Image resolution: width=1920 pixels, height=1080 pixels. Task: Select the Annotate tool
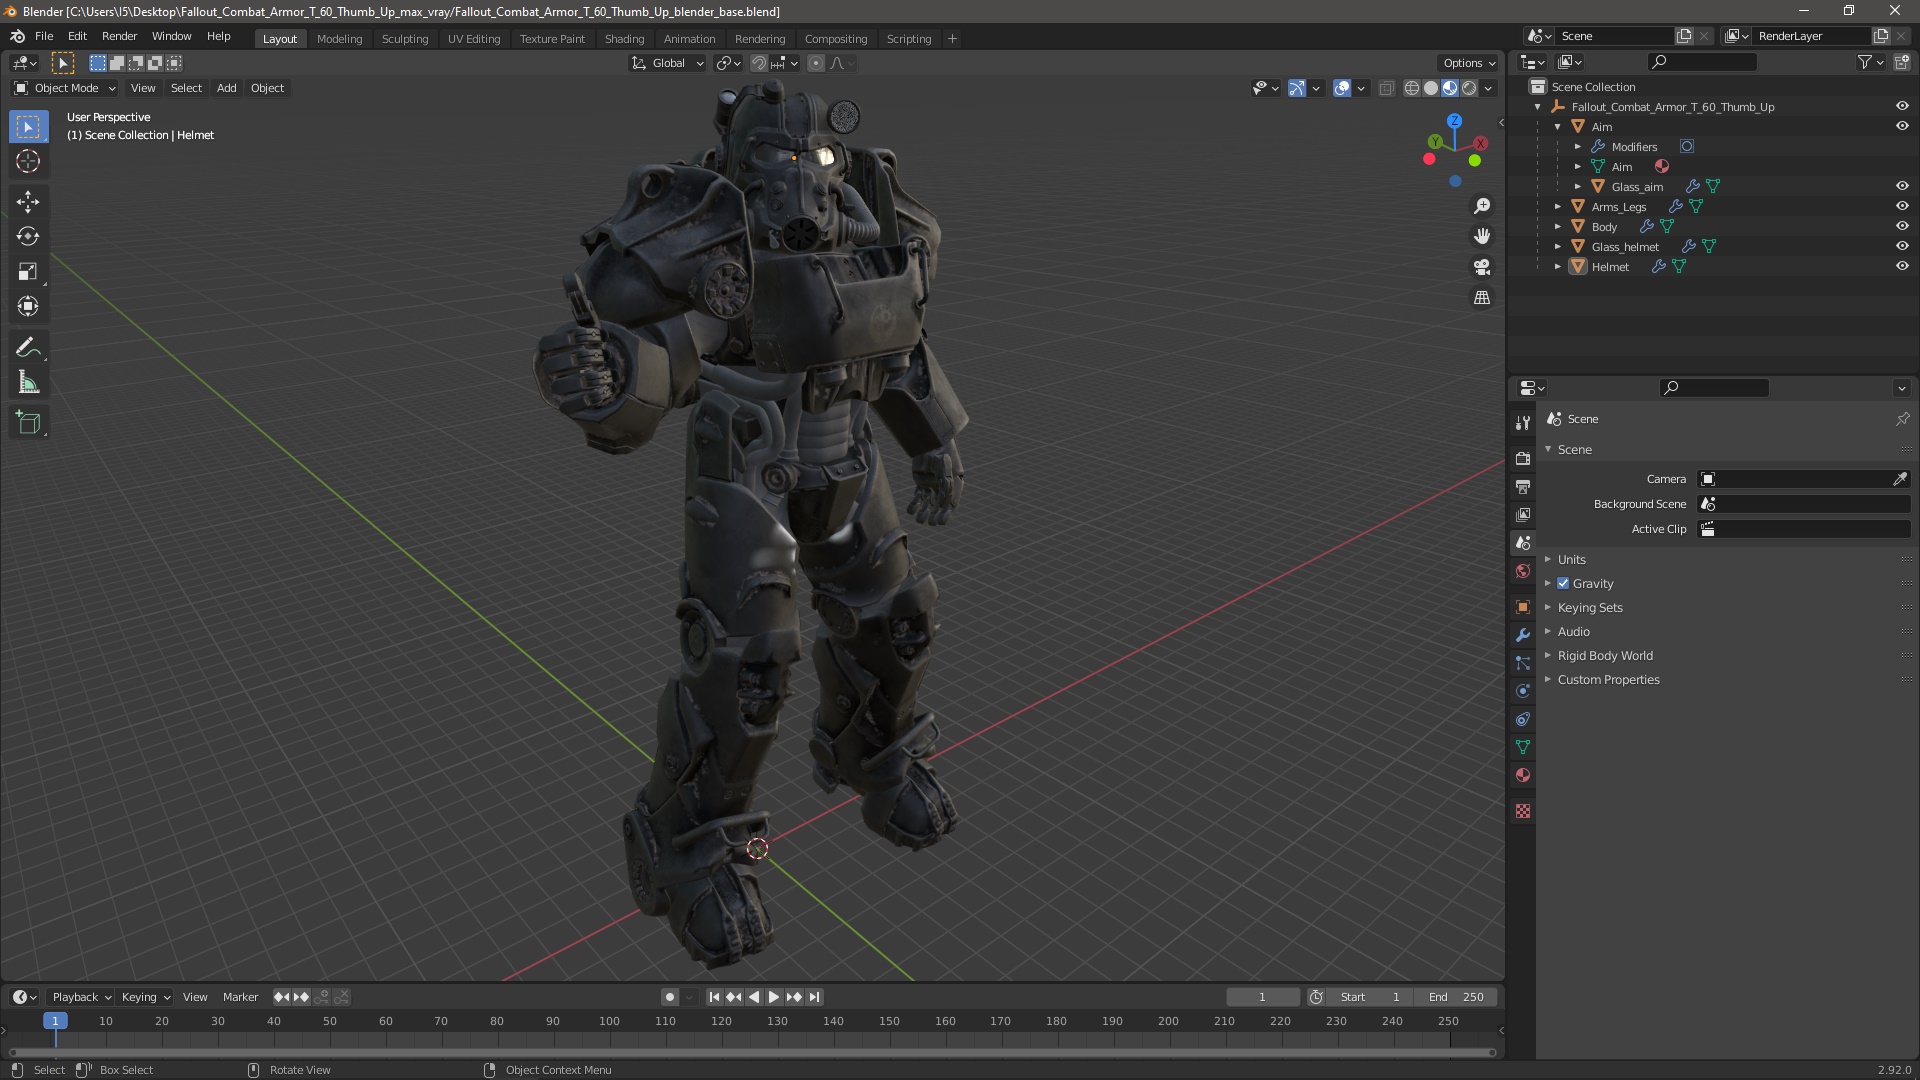pos(28,347)
